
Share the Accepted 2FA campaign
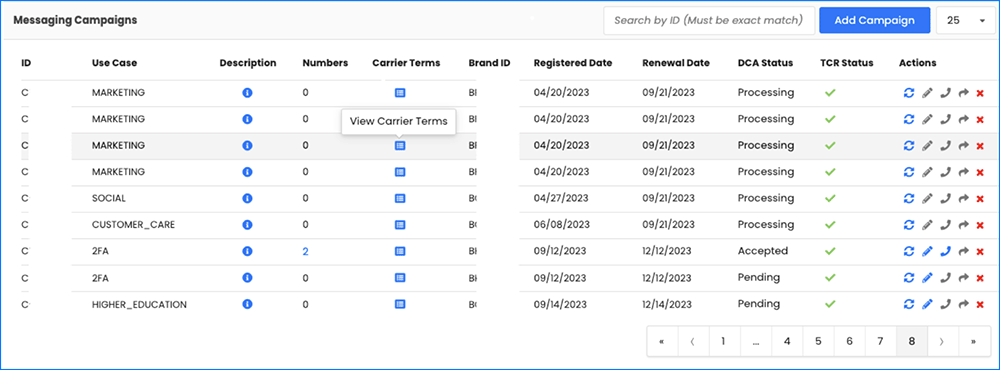coord(963,251)
